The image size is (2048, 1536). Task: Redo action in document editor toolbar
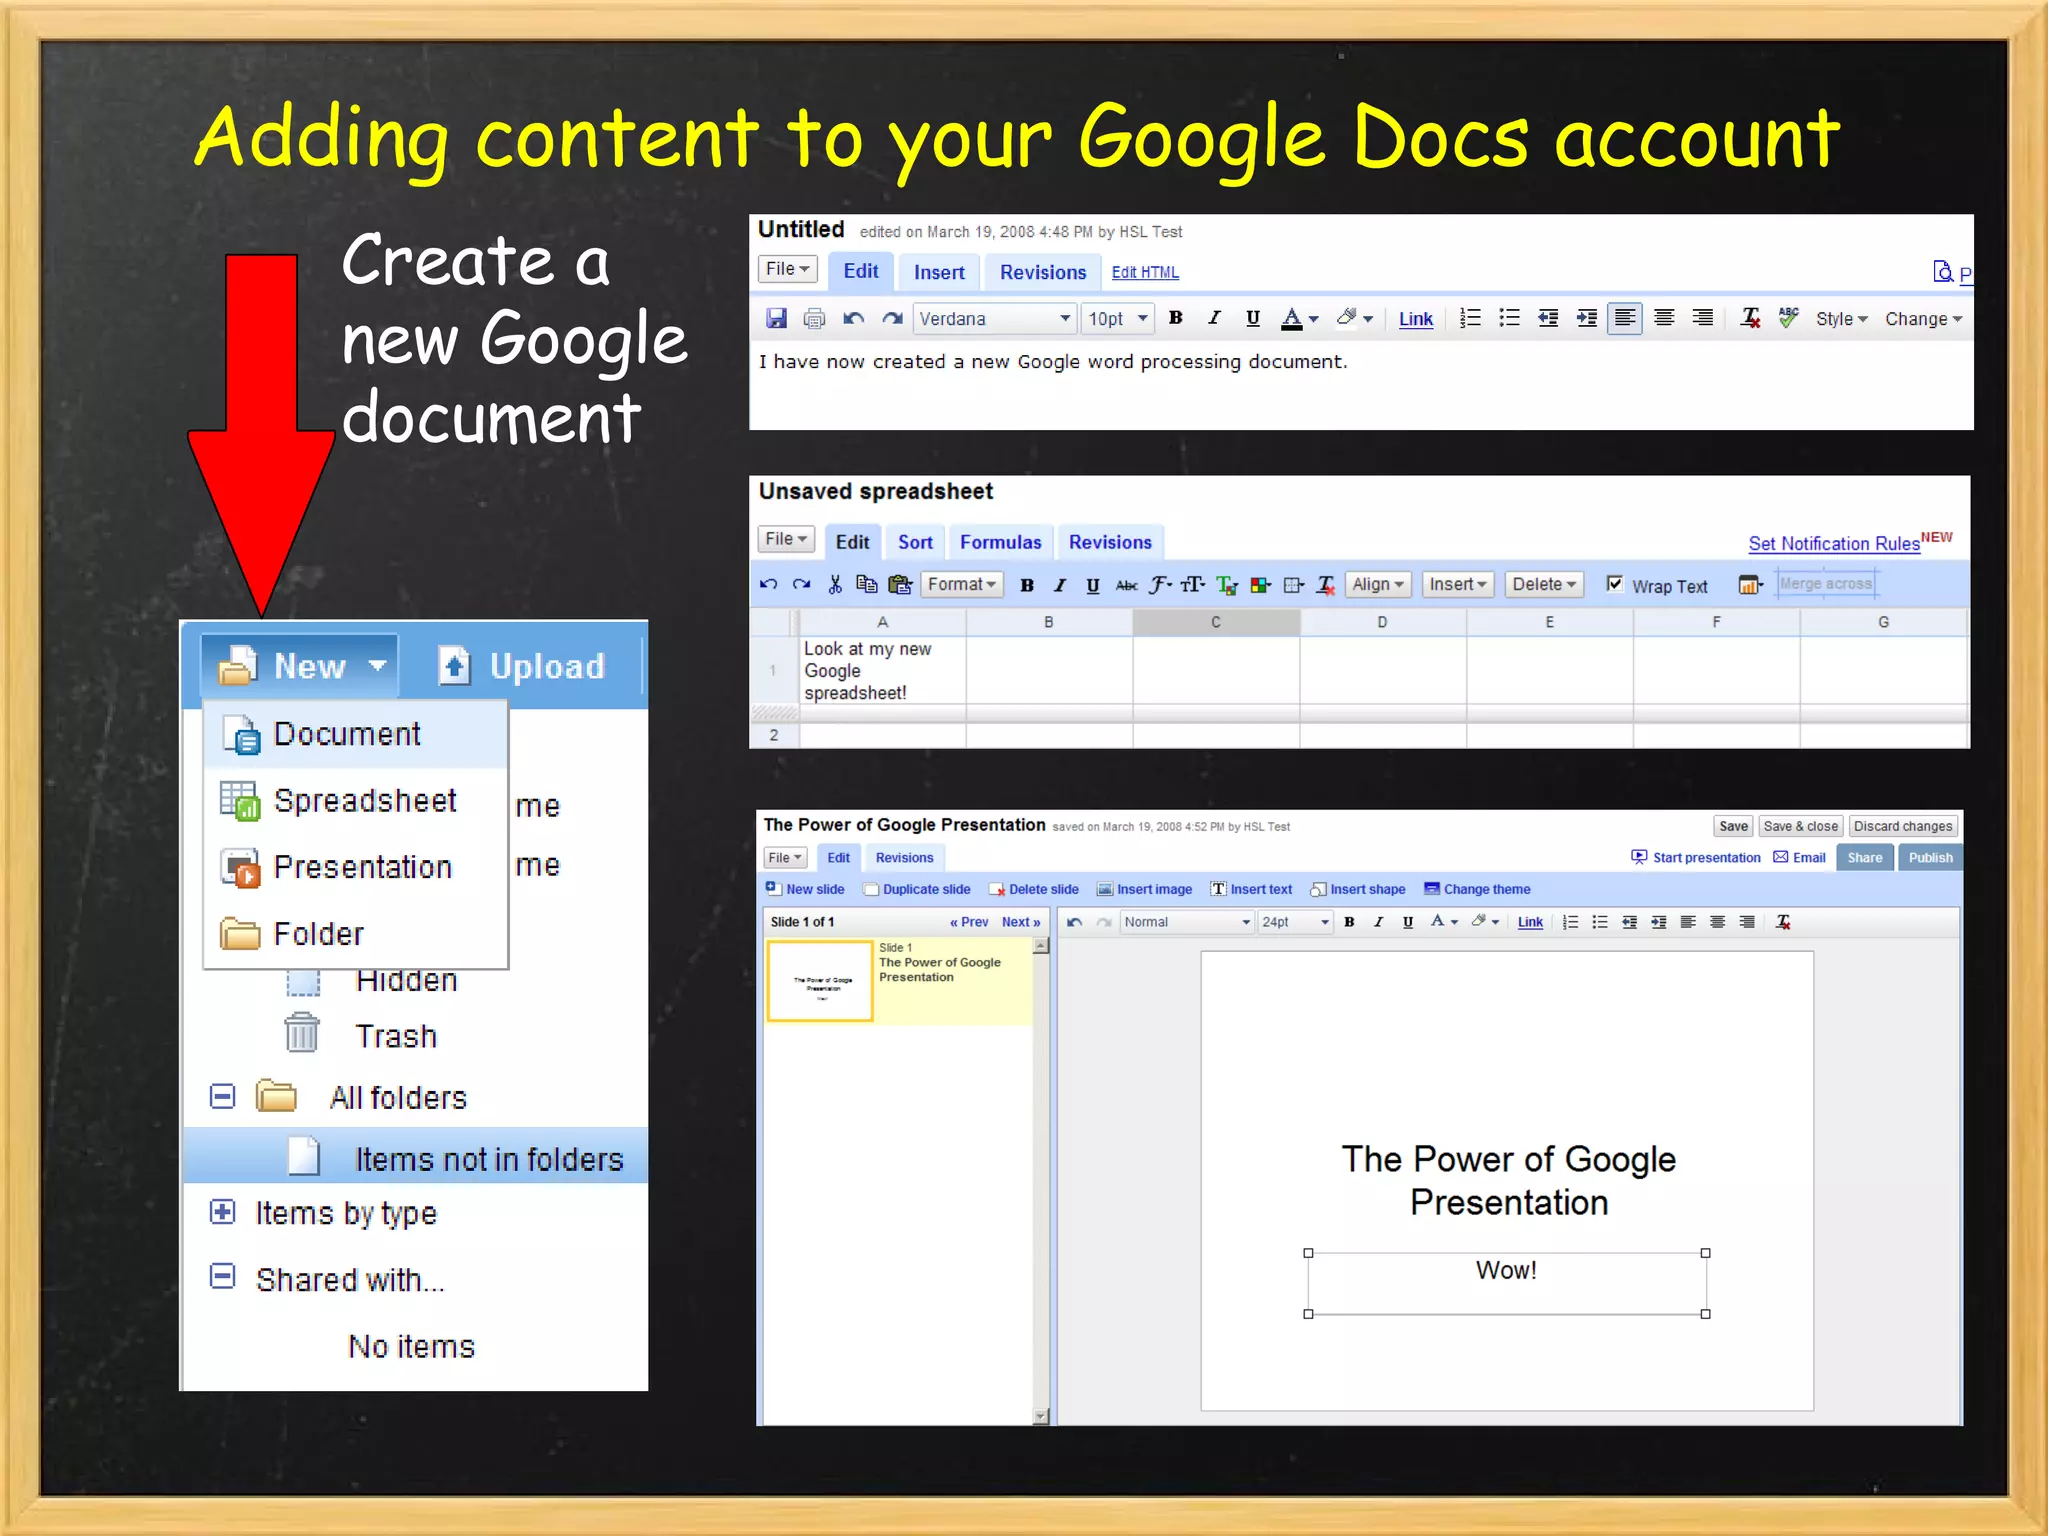coord(892,318)
